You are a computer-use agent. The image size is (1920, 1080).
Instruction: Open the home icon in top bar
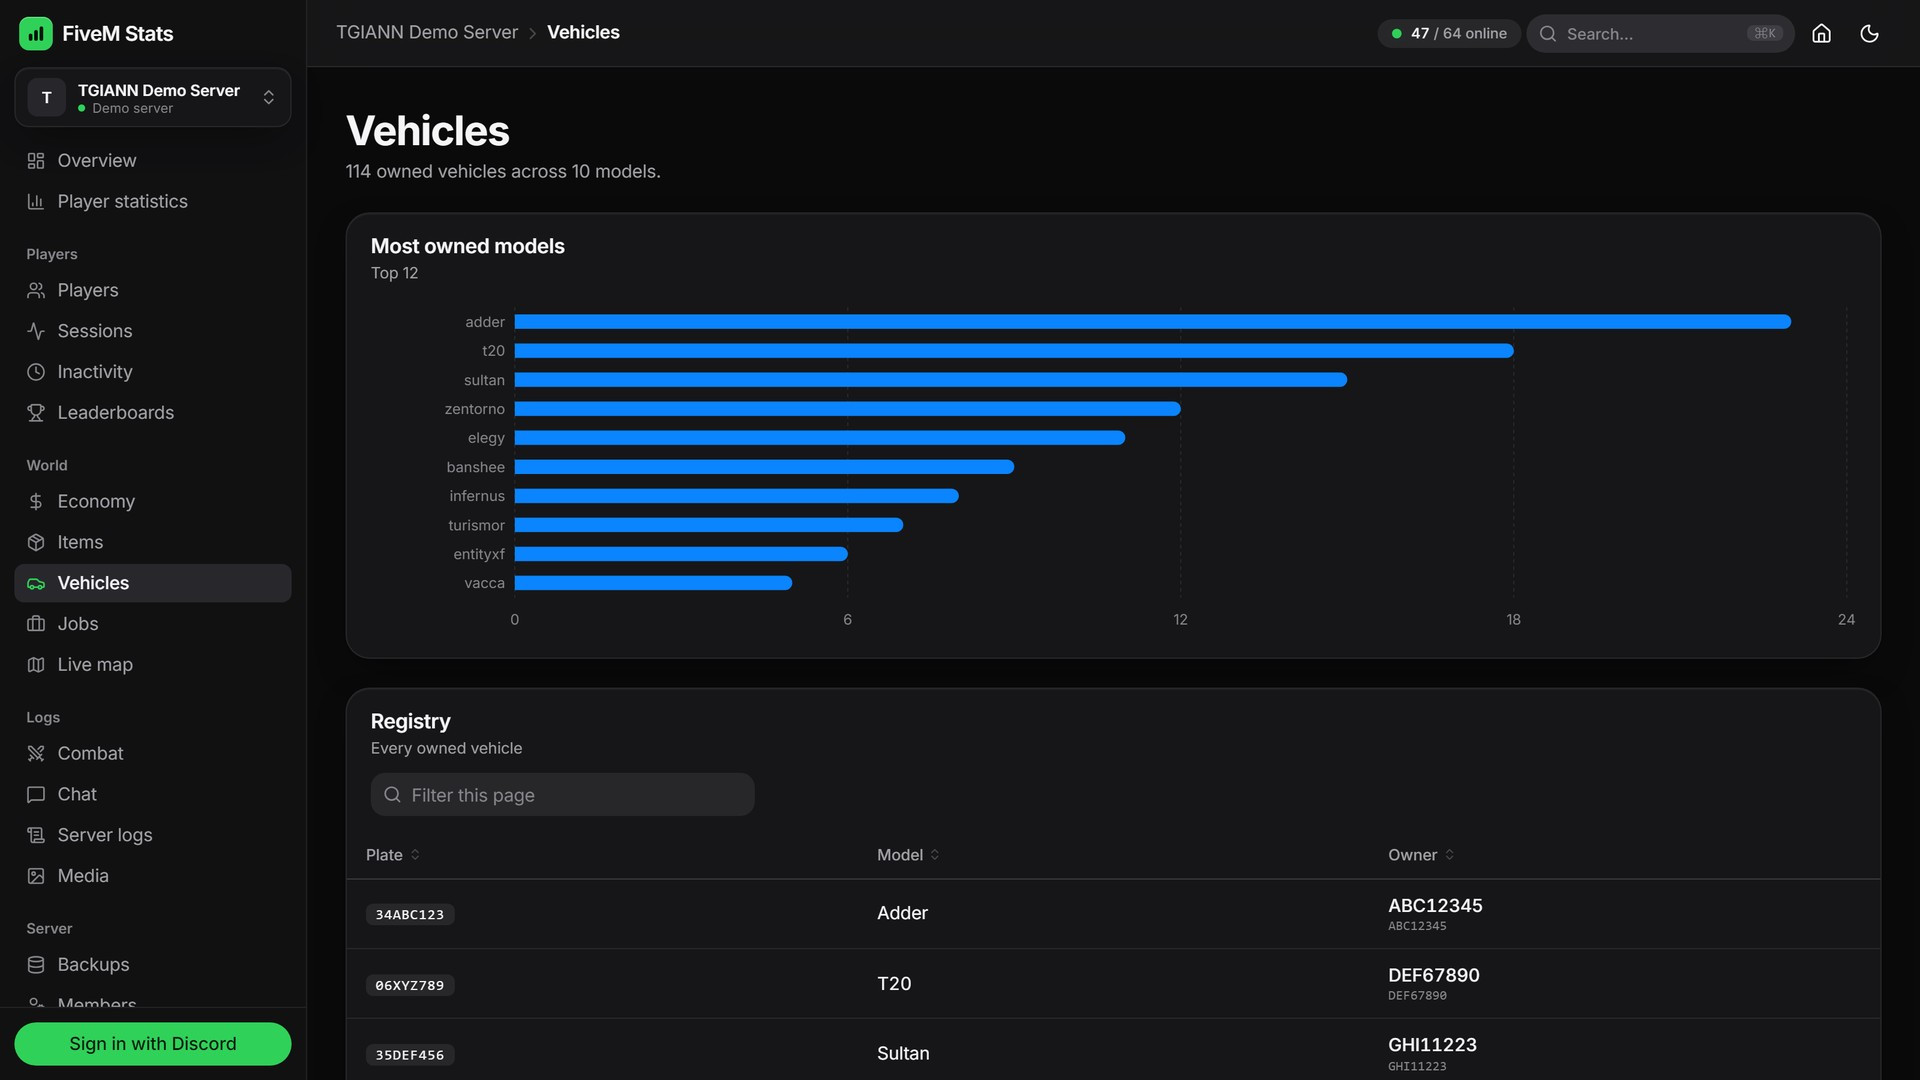tap(1821, 33)
